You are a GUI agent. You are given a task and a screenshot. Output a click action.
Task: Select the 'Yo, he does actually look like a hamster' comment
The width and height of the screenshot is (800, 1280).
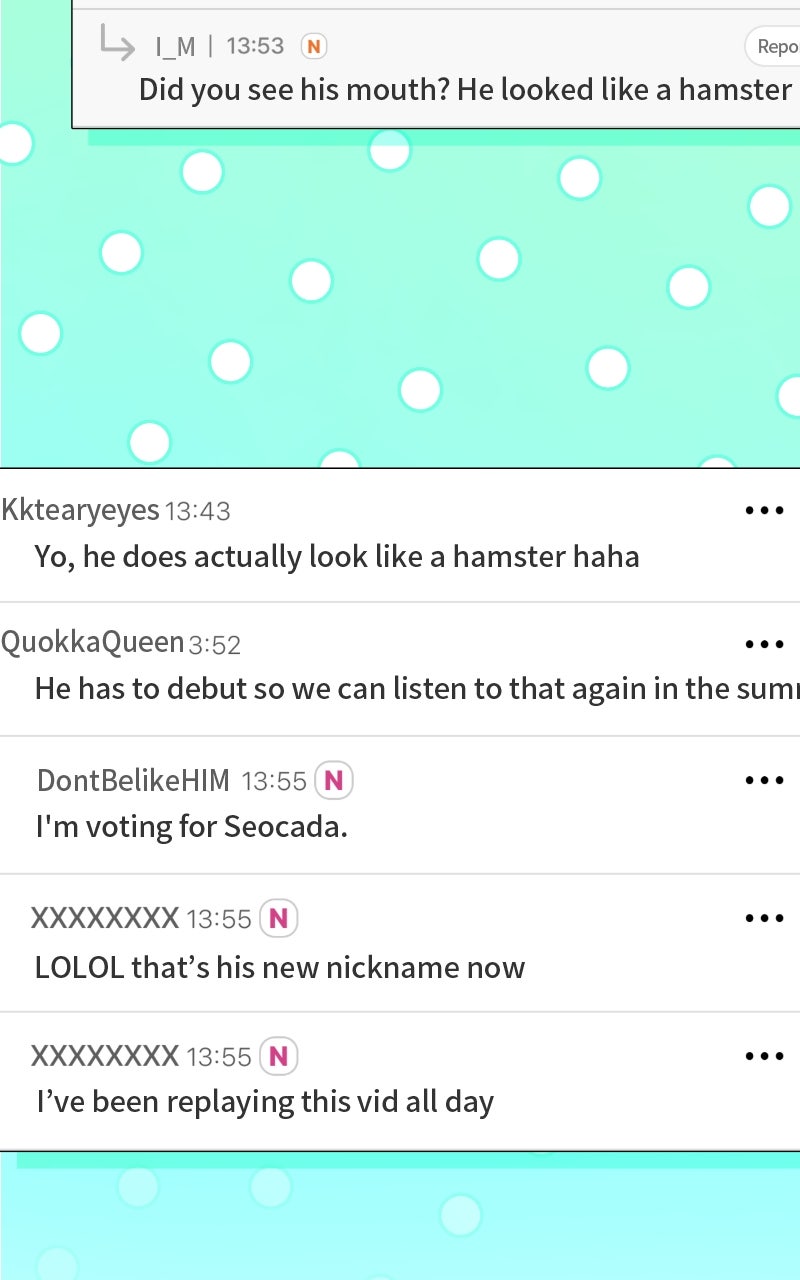click(337, 556)
